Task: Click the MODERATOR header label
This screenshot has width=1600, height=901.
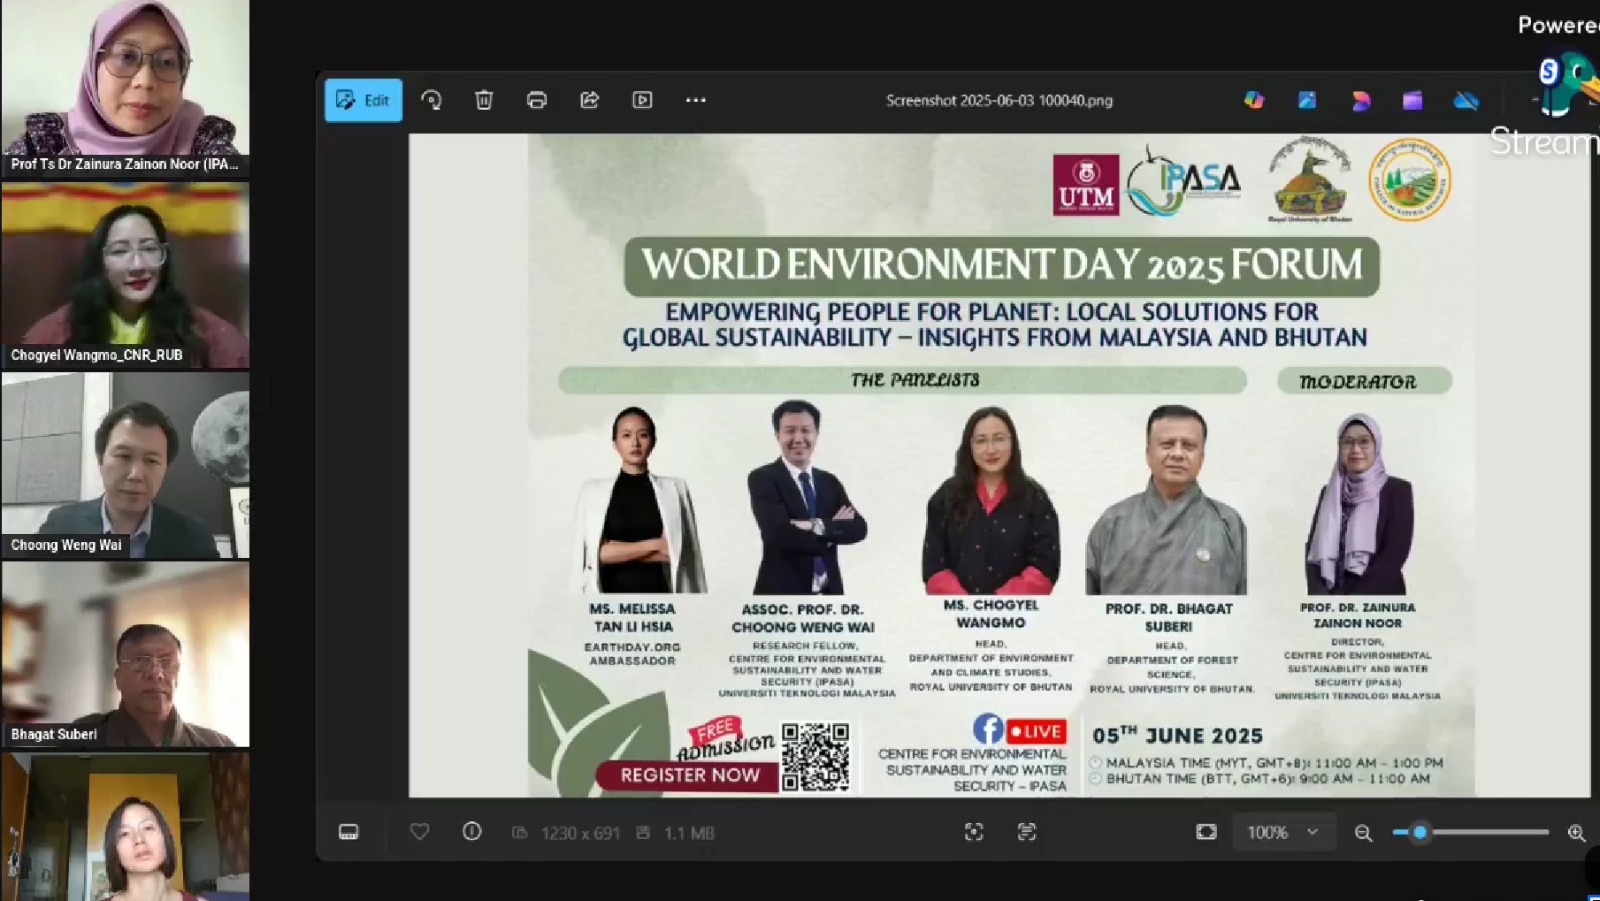Action: coord(1364,381)
